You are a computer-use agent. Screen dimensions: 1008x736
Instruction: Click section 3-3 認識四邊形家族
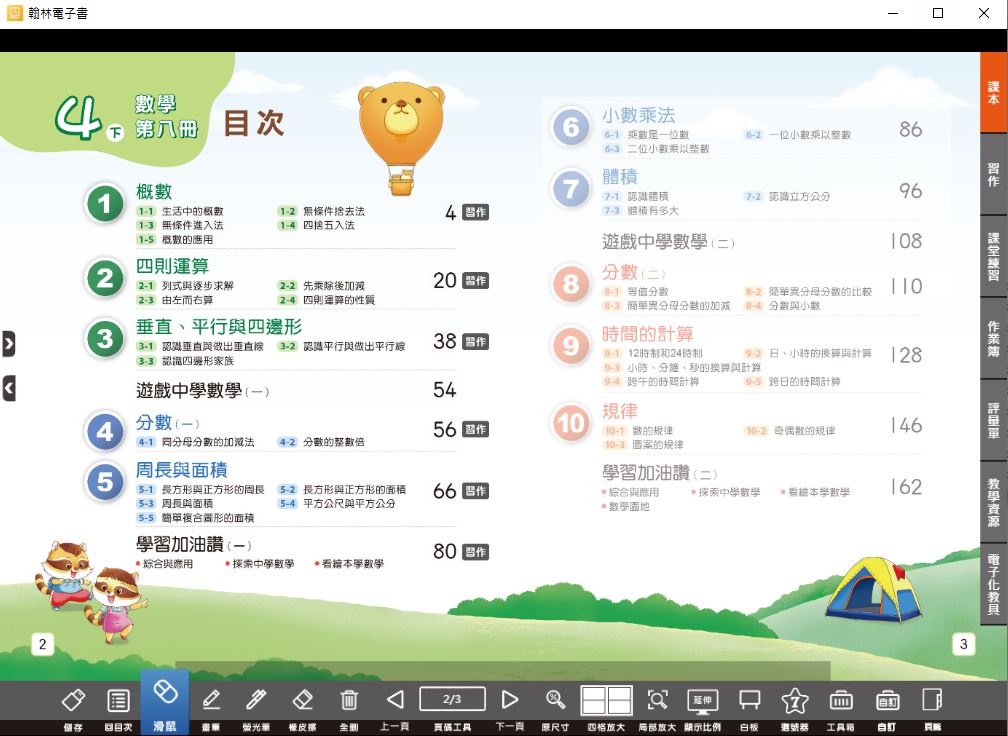pyautogui.click(x=185, y=361)
